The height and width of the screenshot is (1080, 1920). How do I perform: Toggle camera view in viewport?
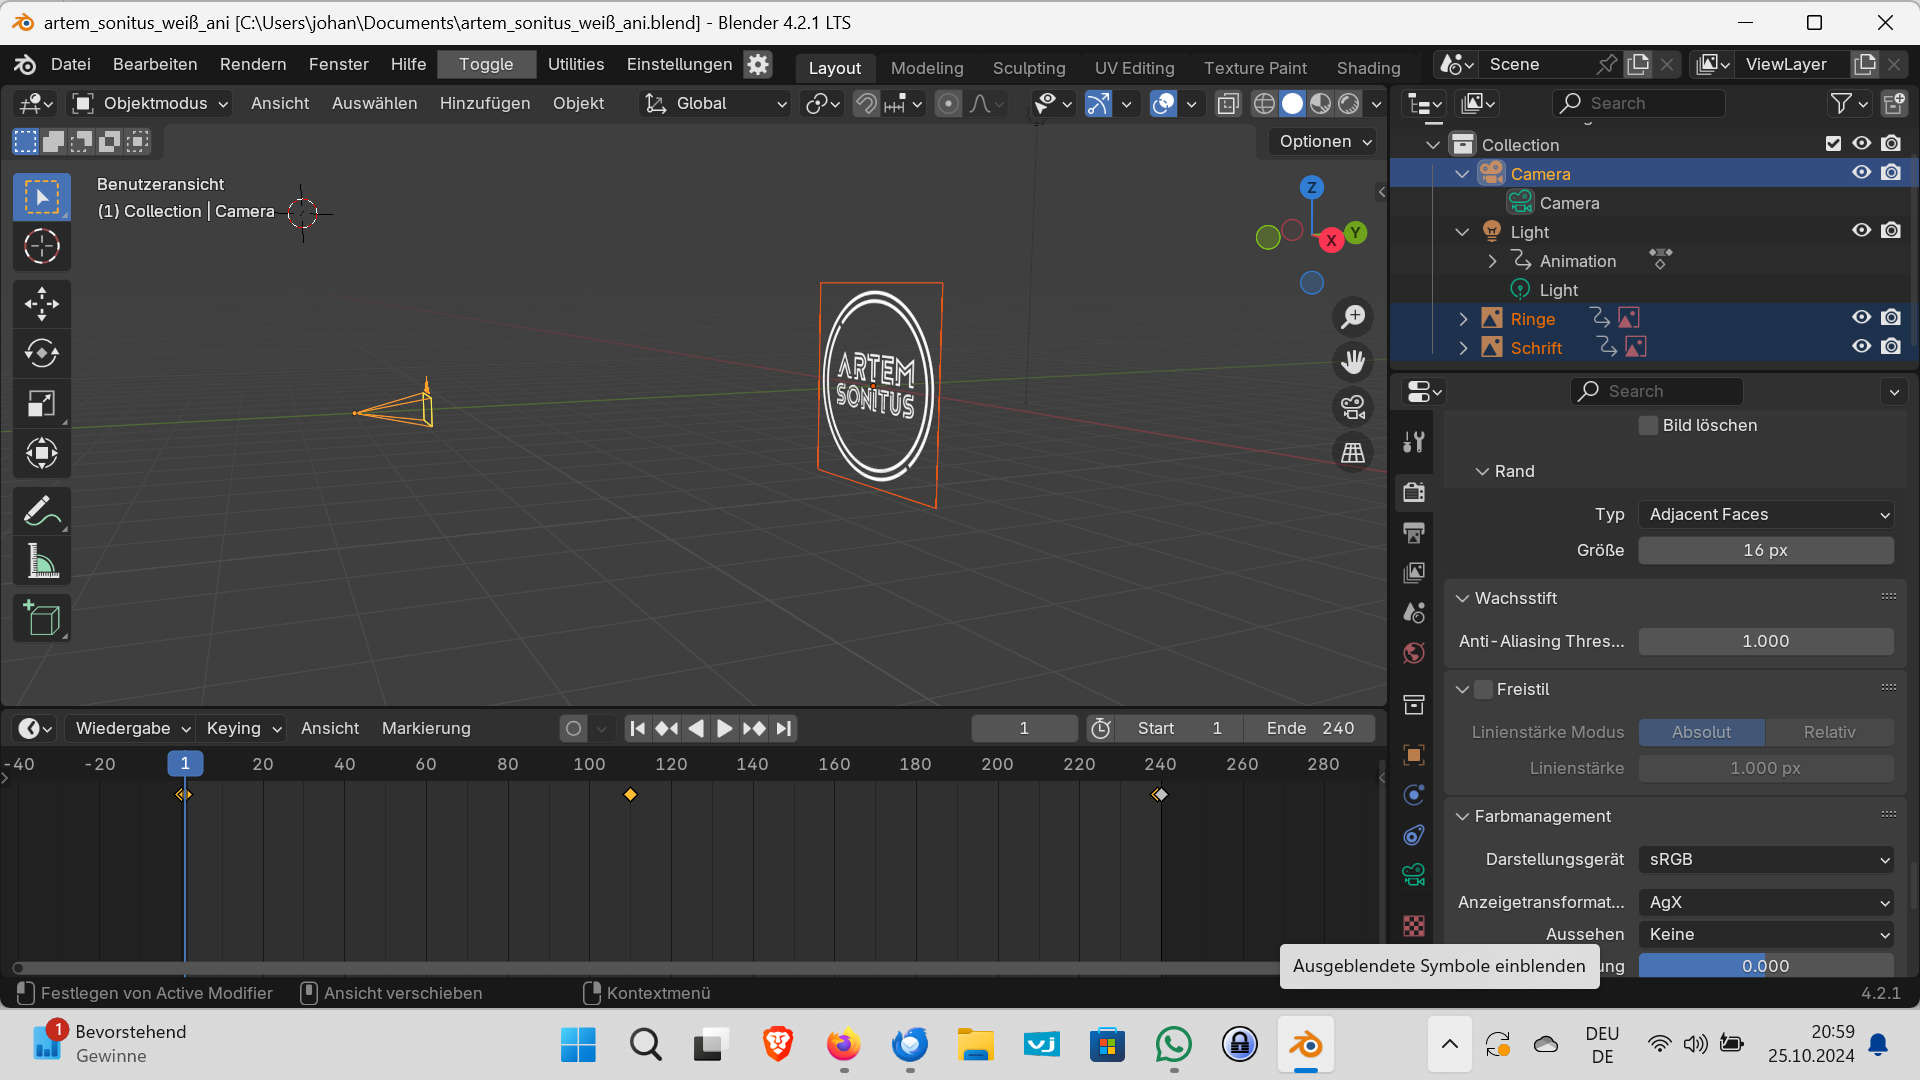(1353, 407)
